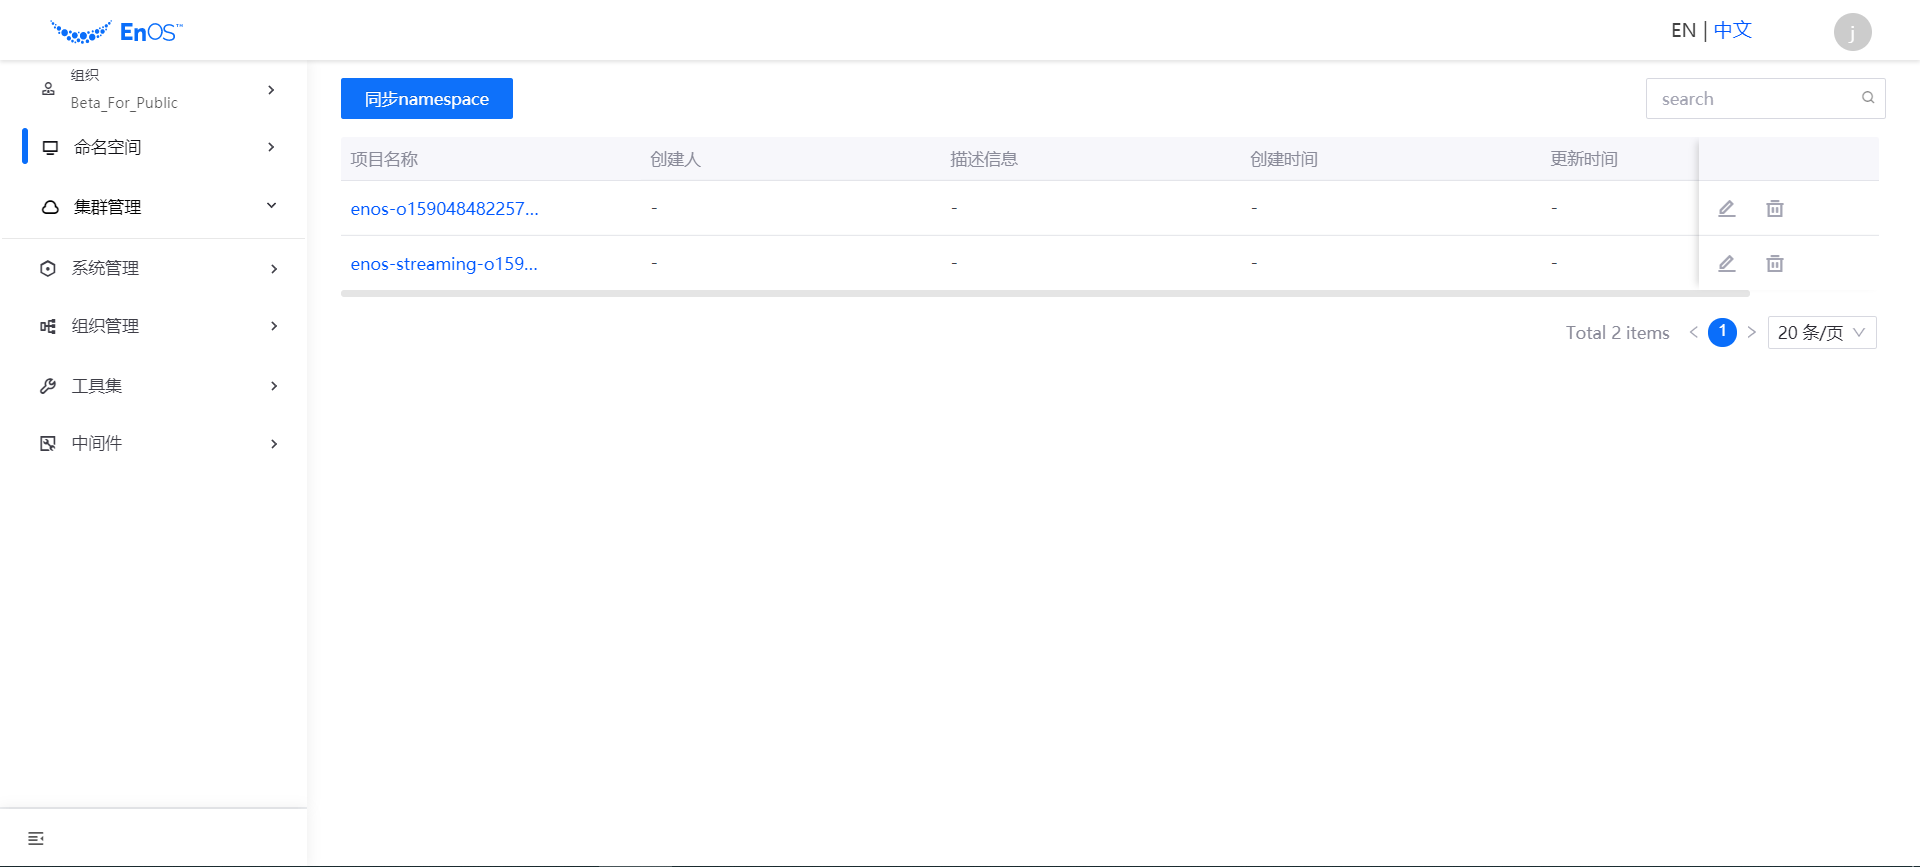The height and width of the screenshot is (867, 1920).
Task: Expand the 命名空间 chevron
Action: [x=271, y=147]
